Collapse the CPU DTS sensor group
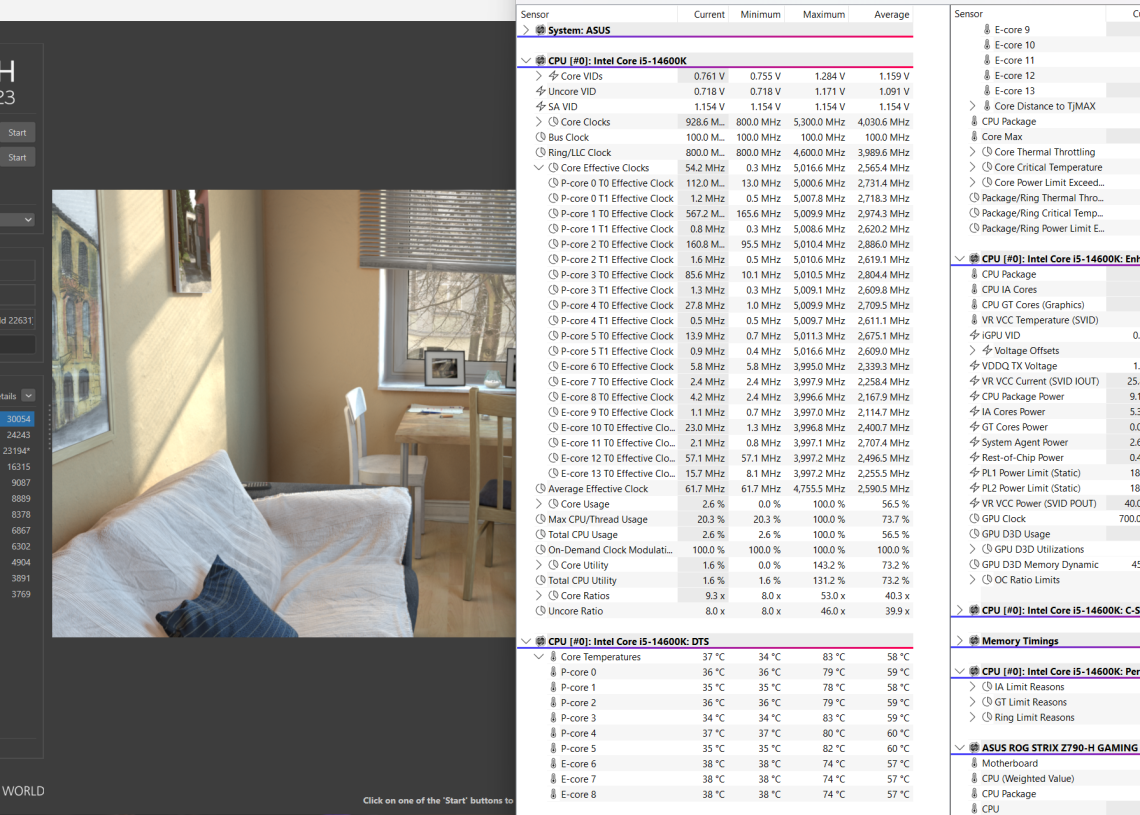The height and width of the screenshot is (815, 1140). (x=526, y=641)
